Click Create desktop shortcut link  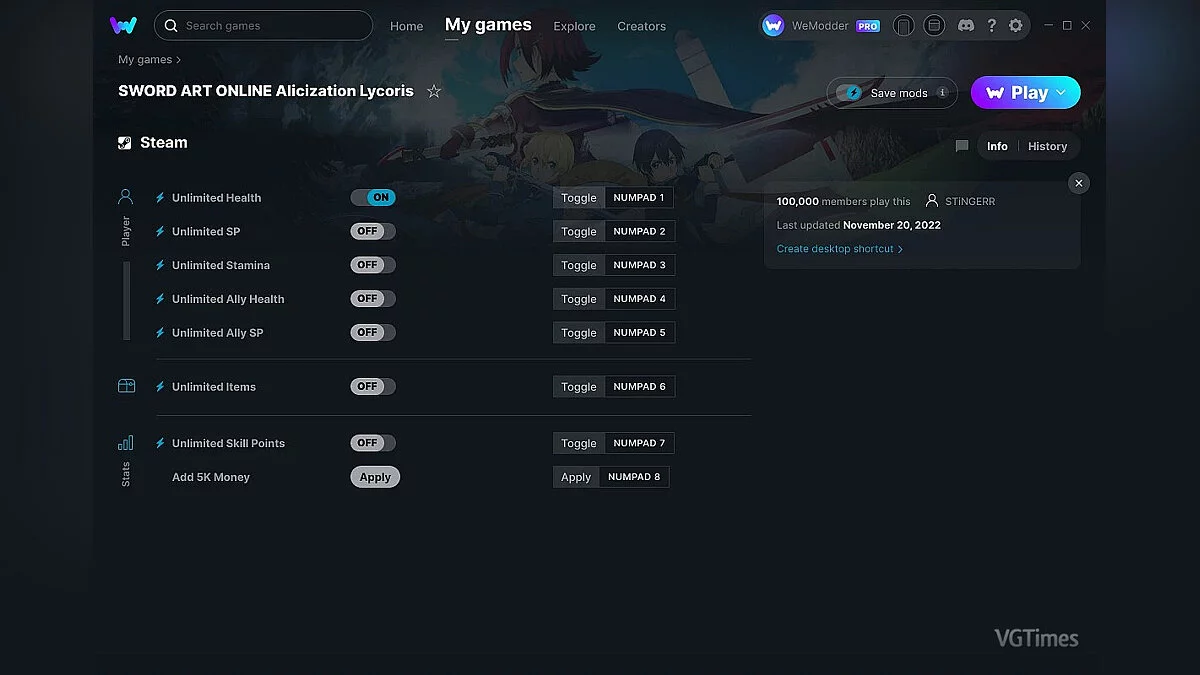click(840, 249)
